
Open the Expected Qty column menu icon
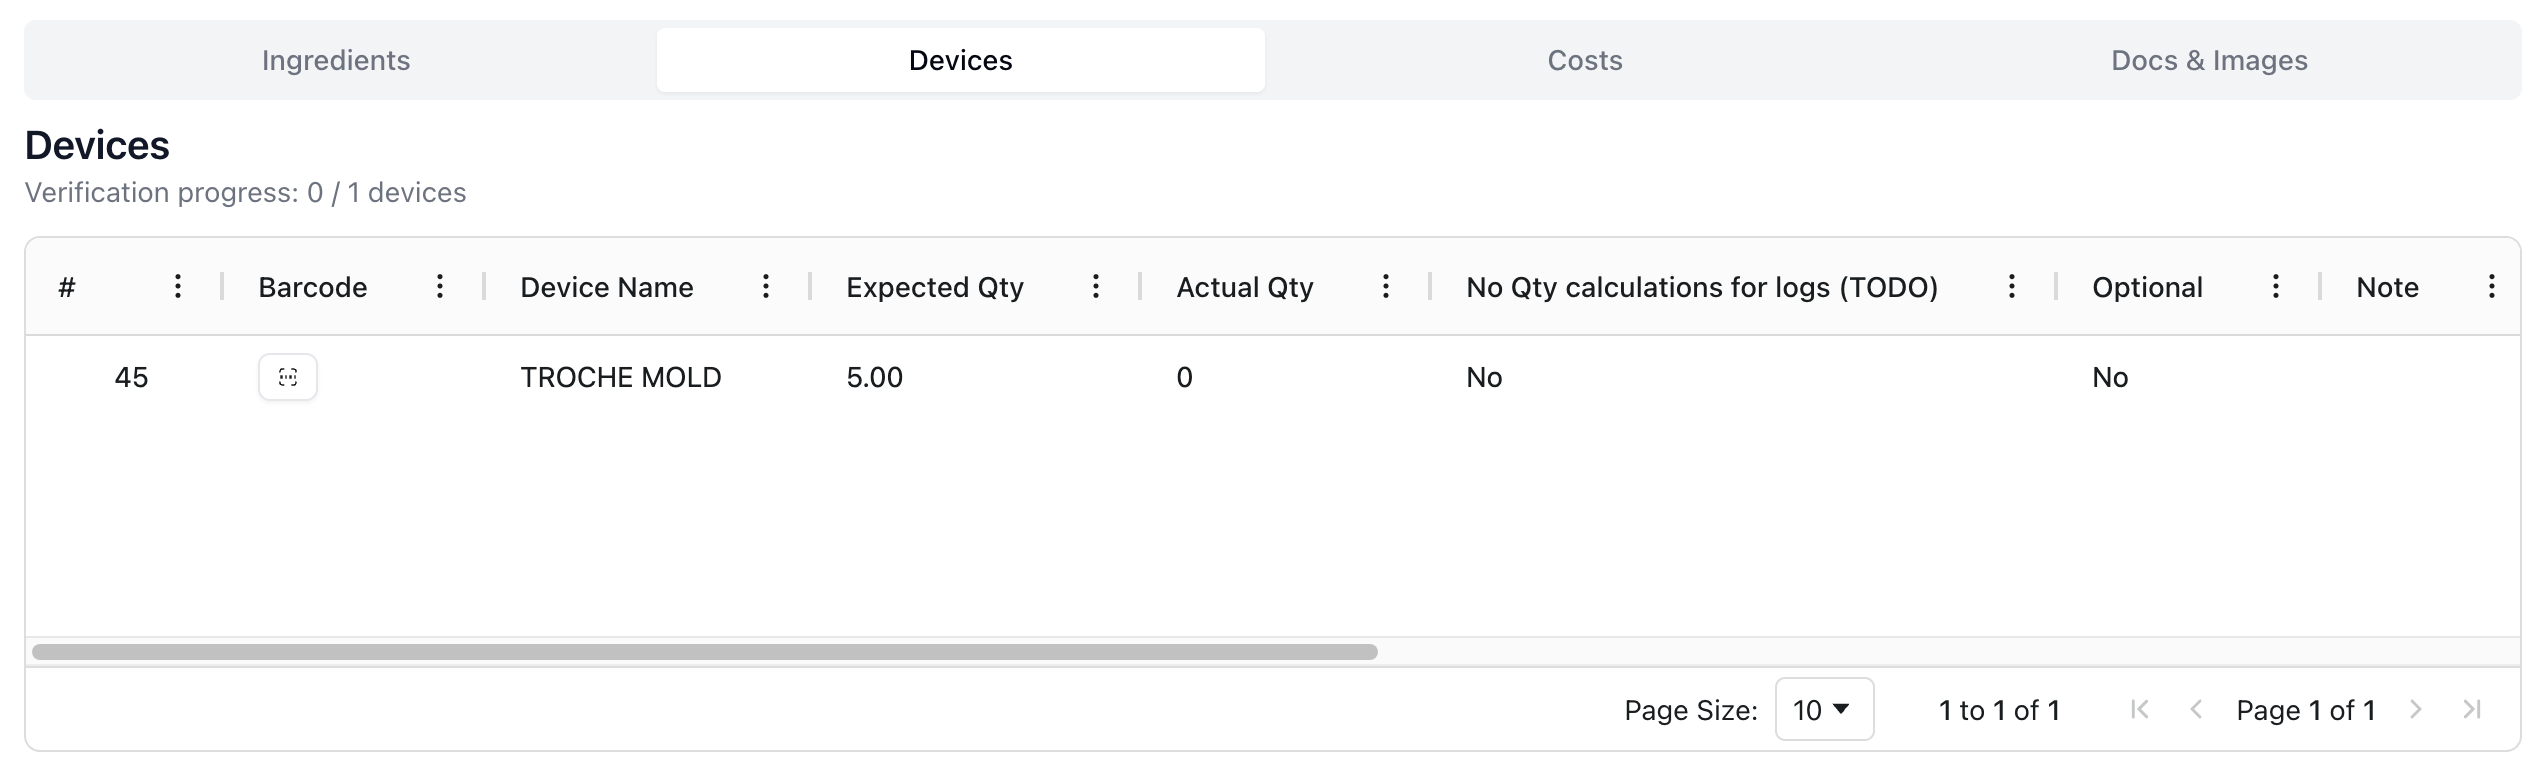[x=1096, y=287]
